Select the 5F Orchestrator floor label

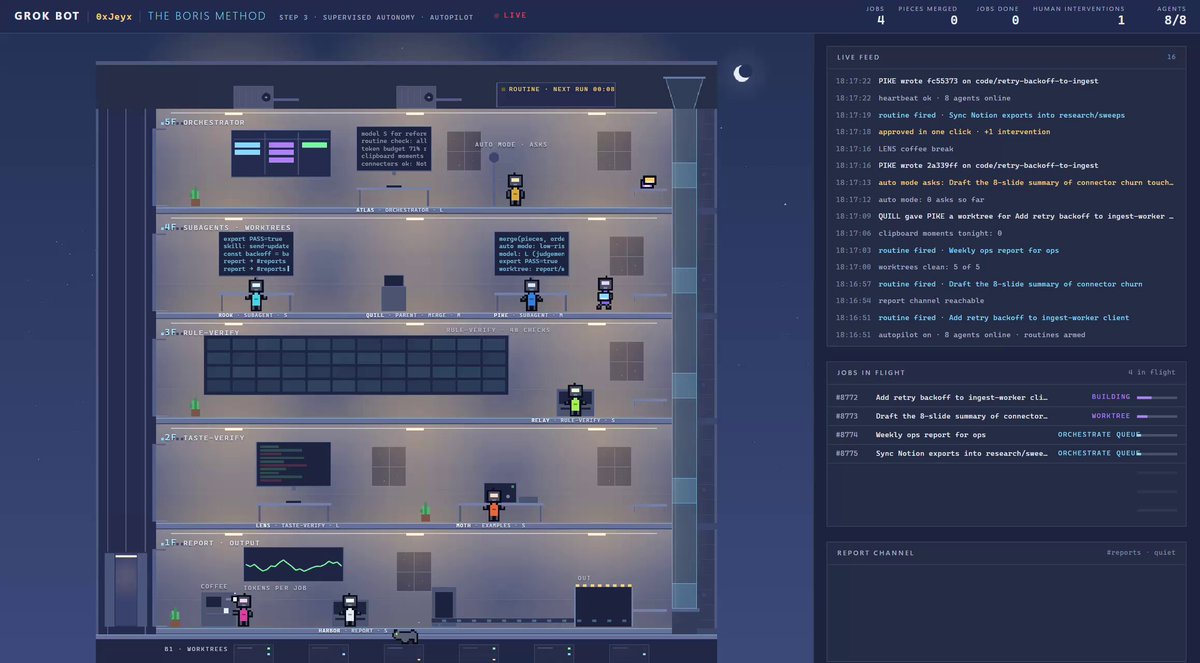204,123
